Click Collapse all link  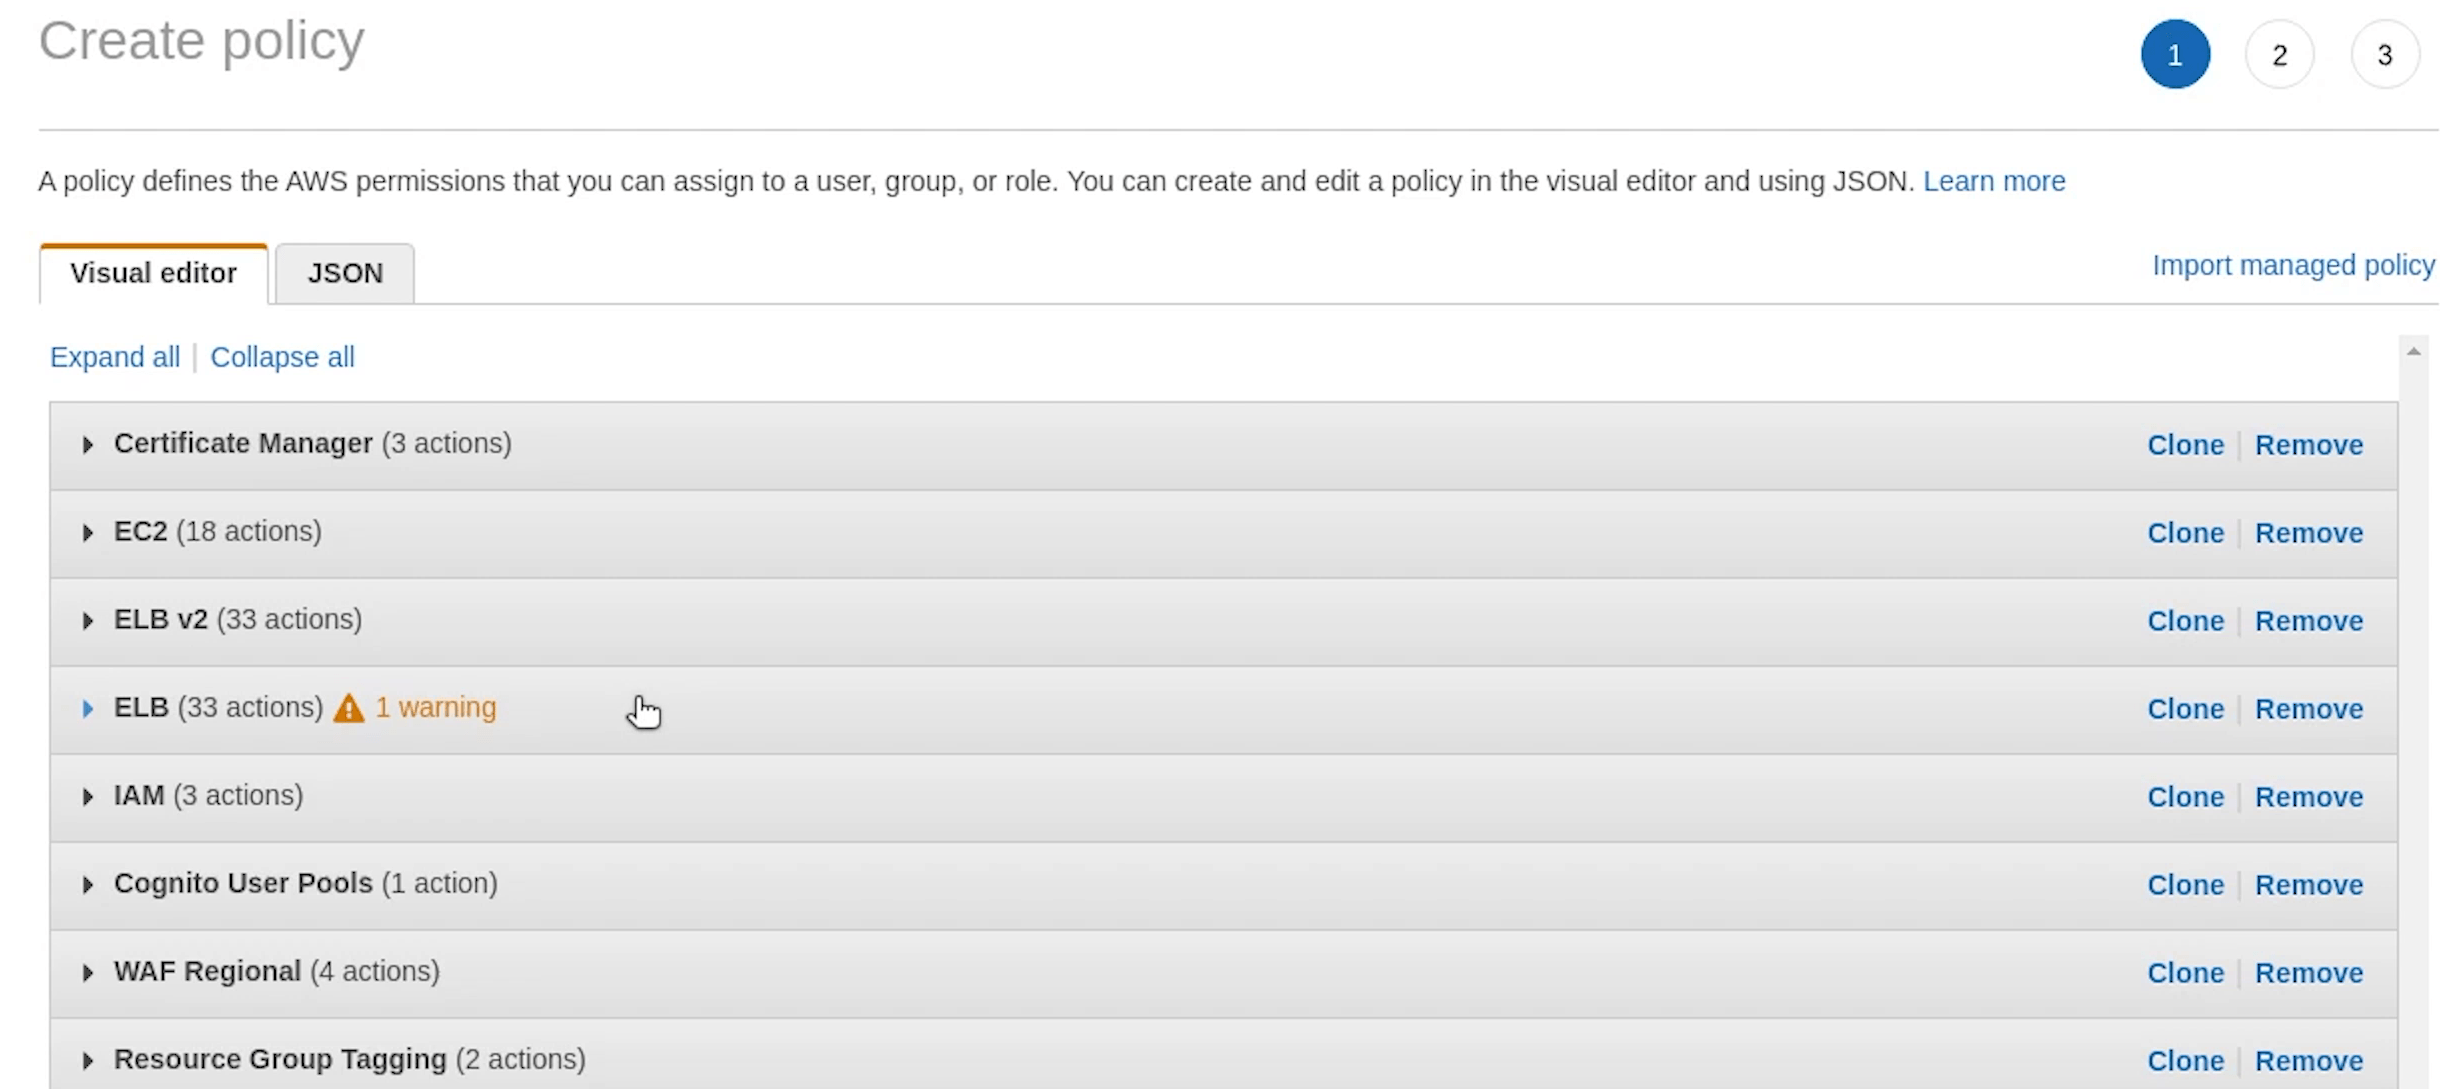click(x=282, y=357)
